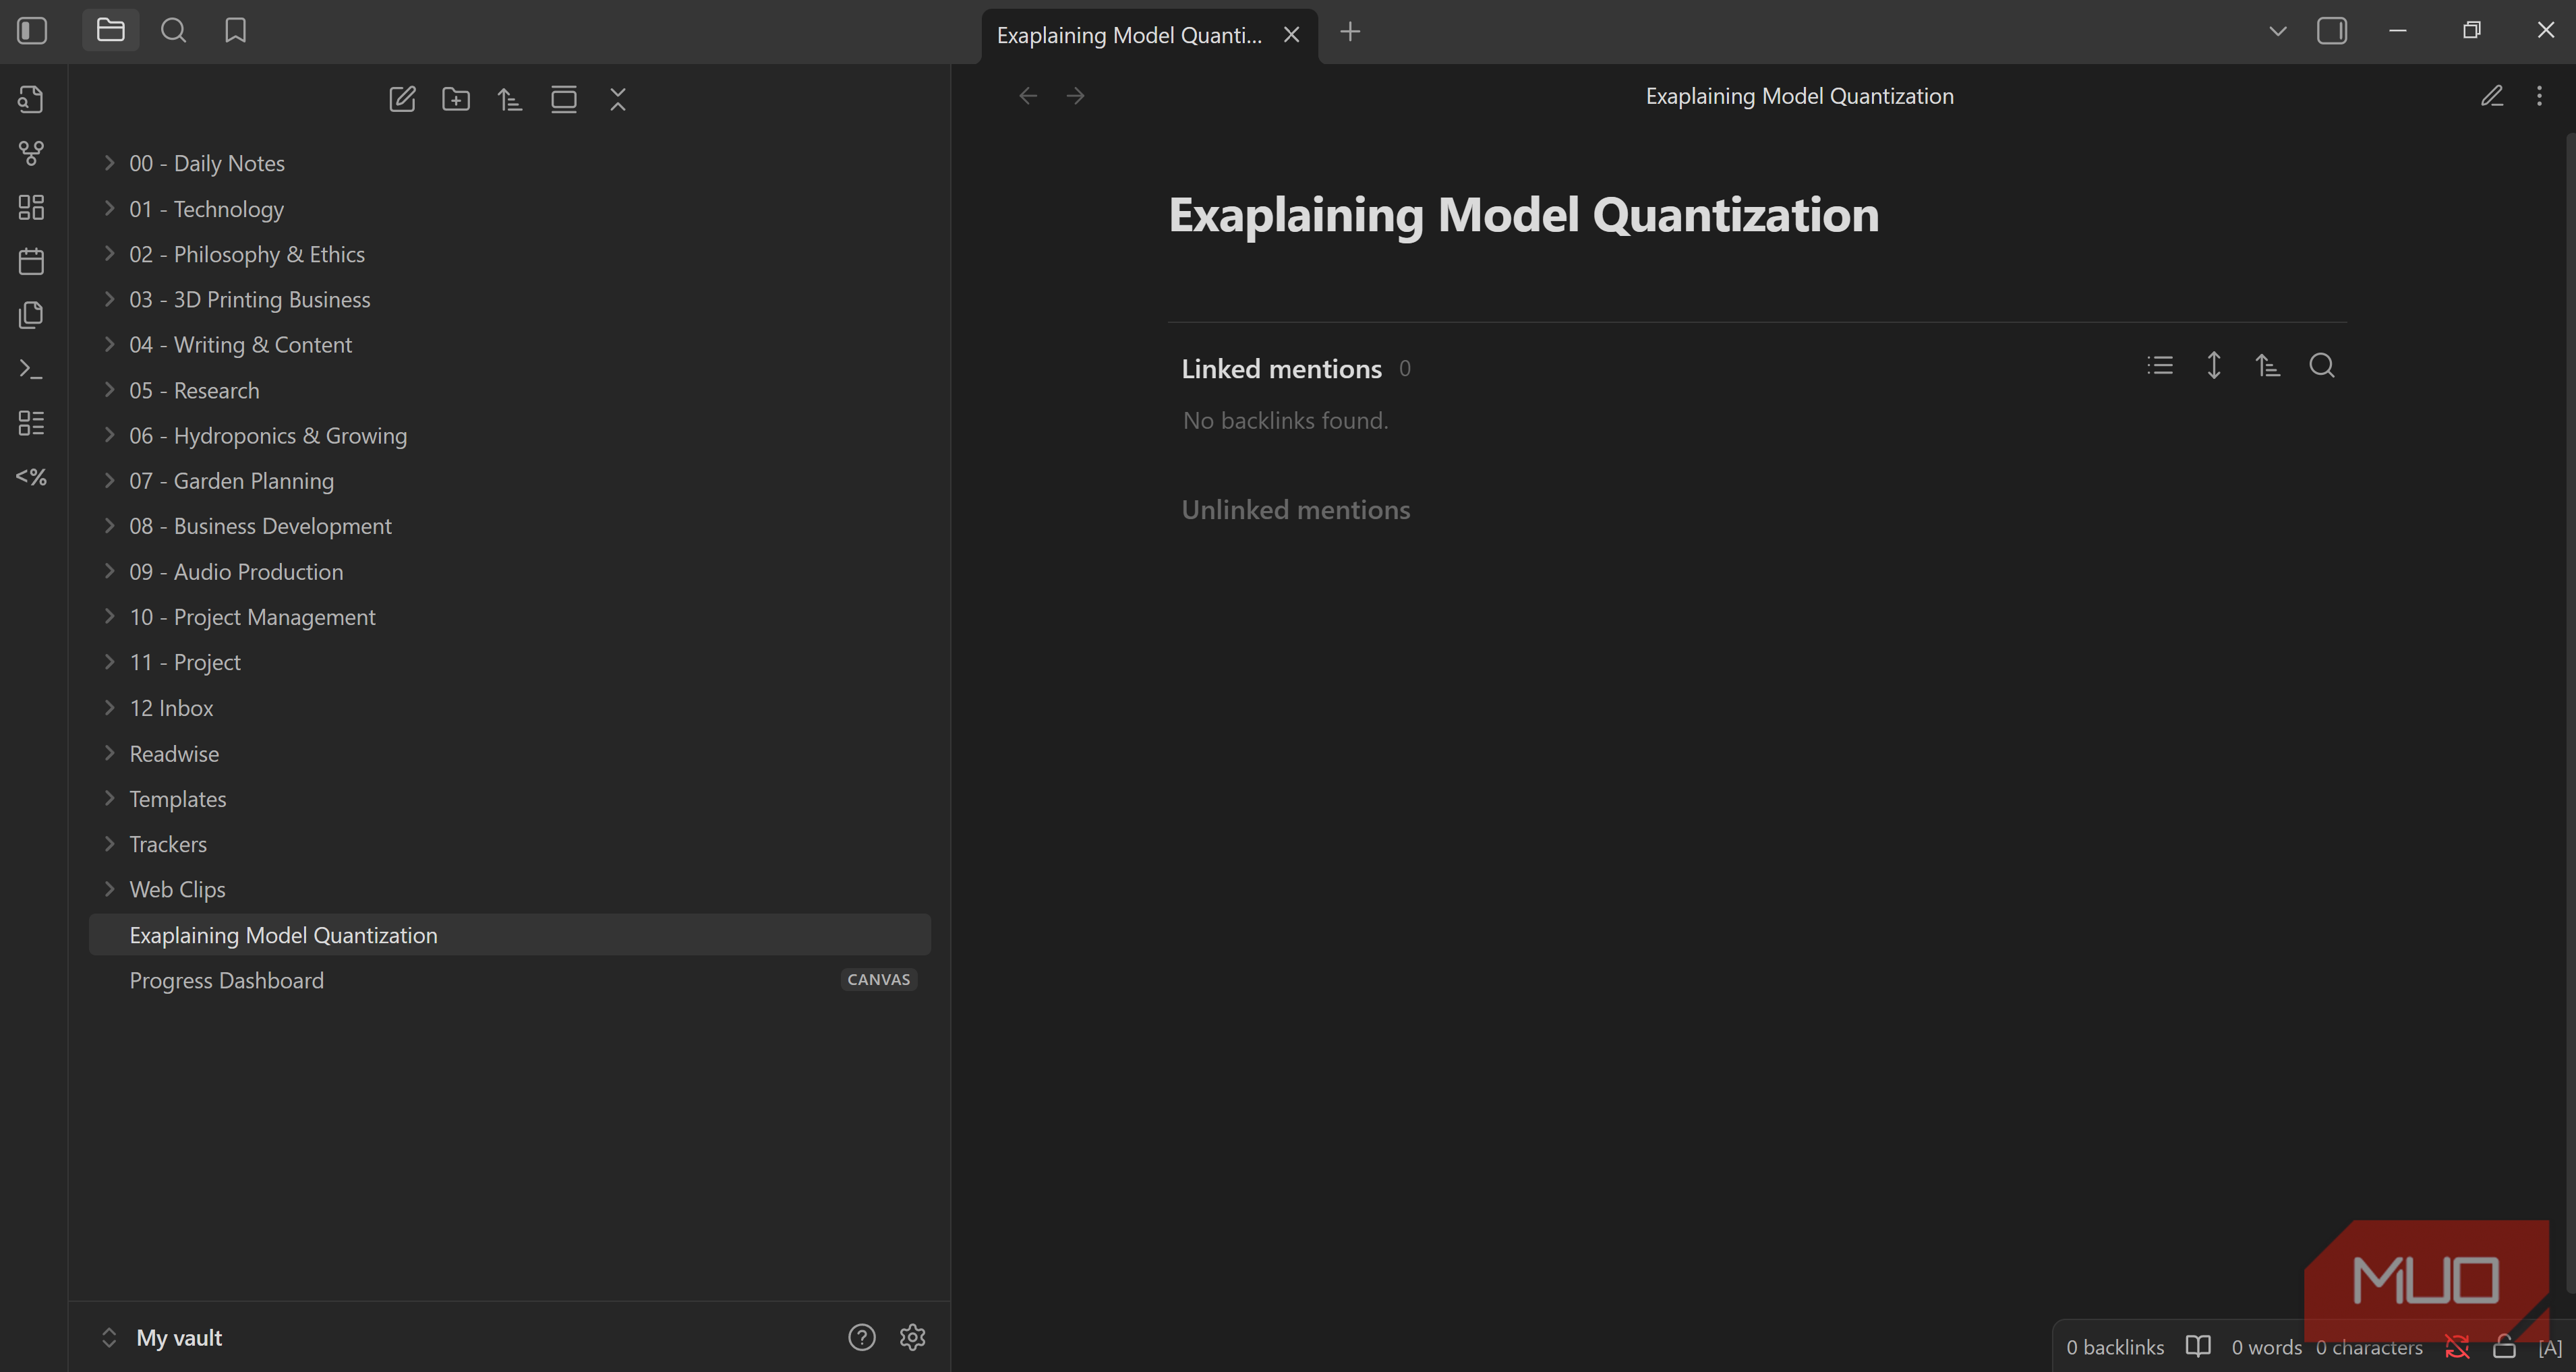Screen dimensions: 2576x1372
Task: Open the Trackers folder
Action: point(510,844)
